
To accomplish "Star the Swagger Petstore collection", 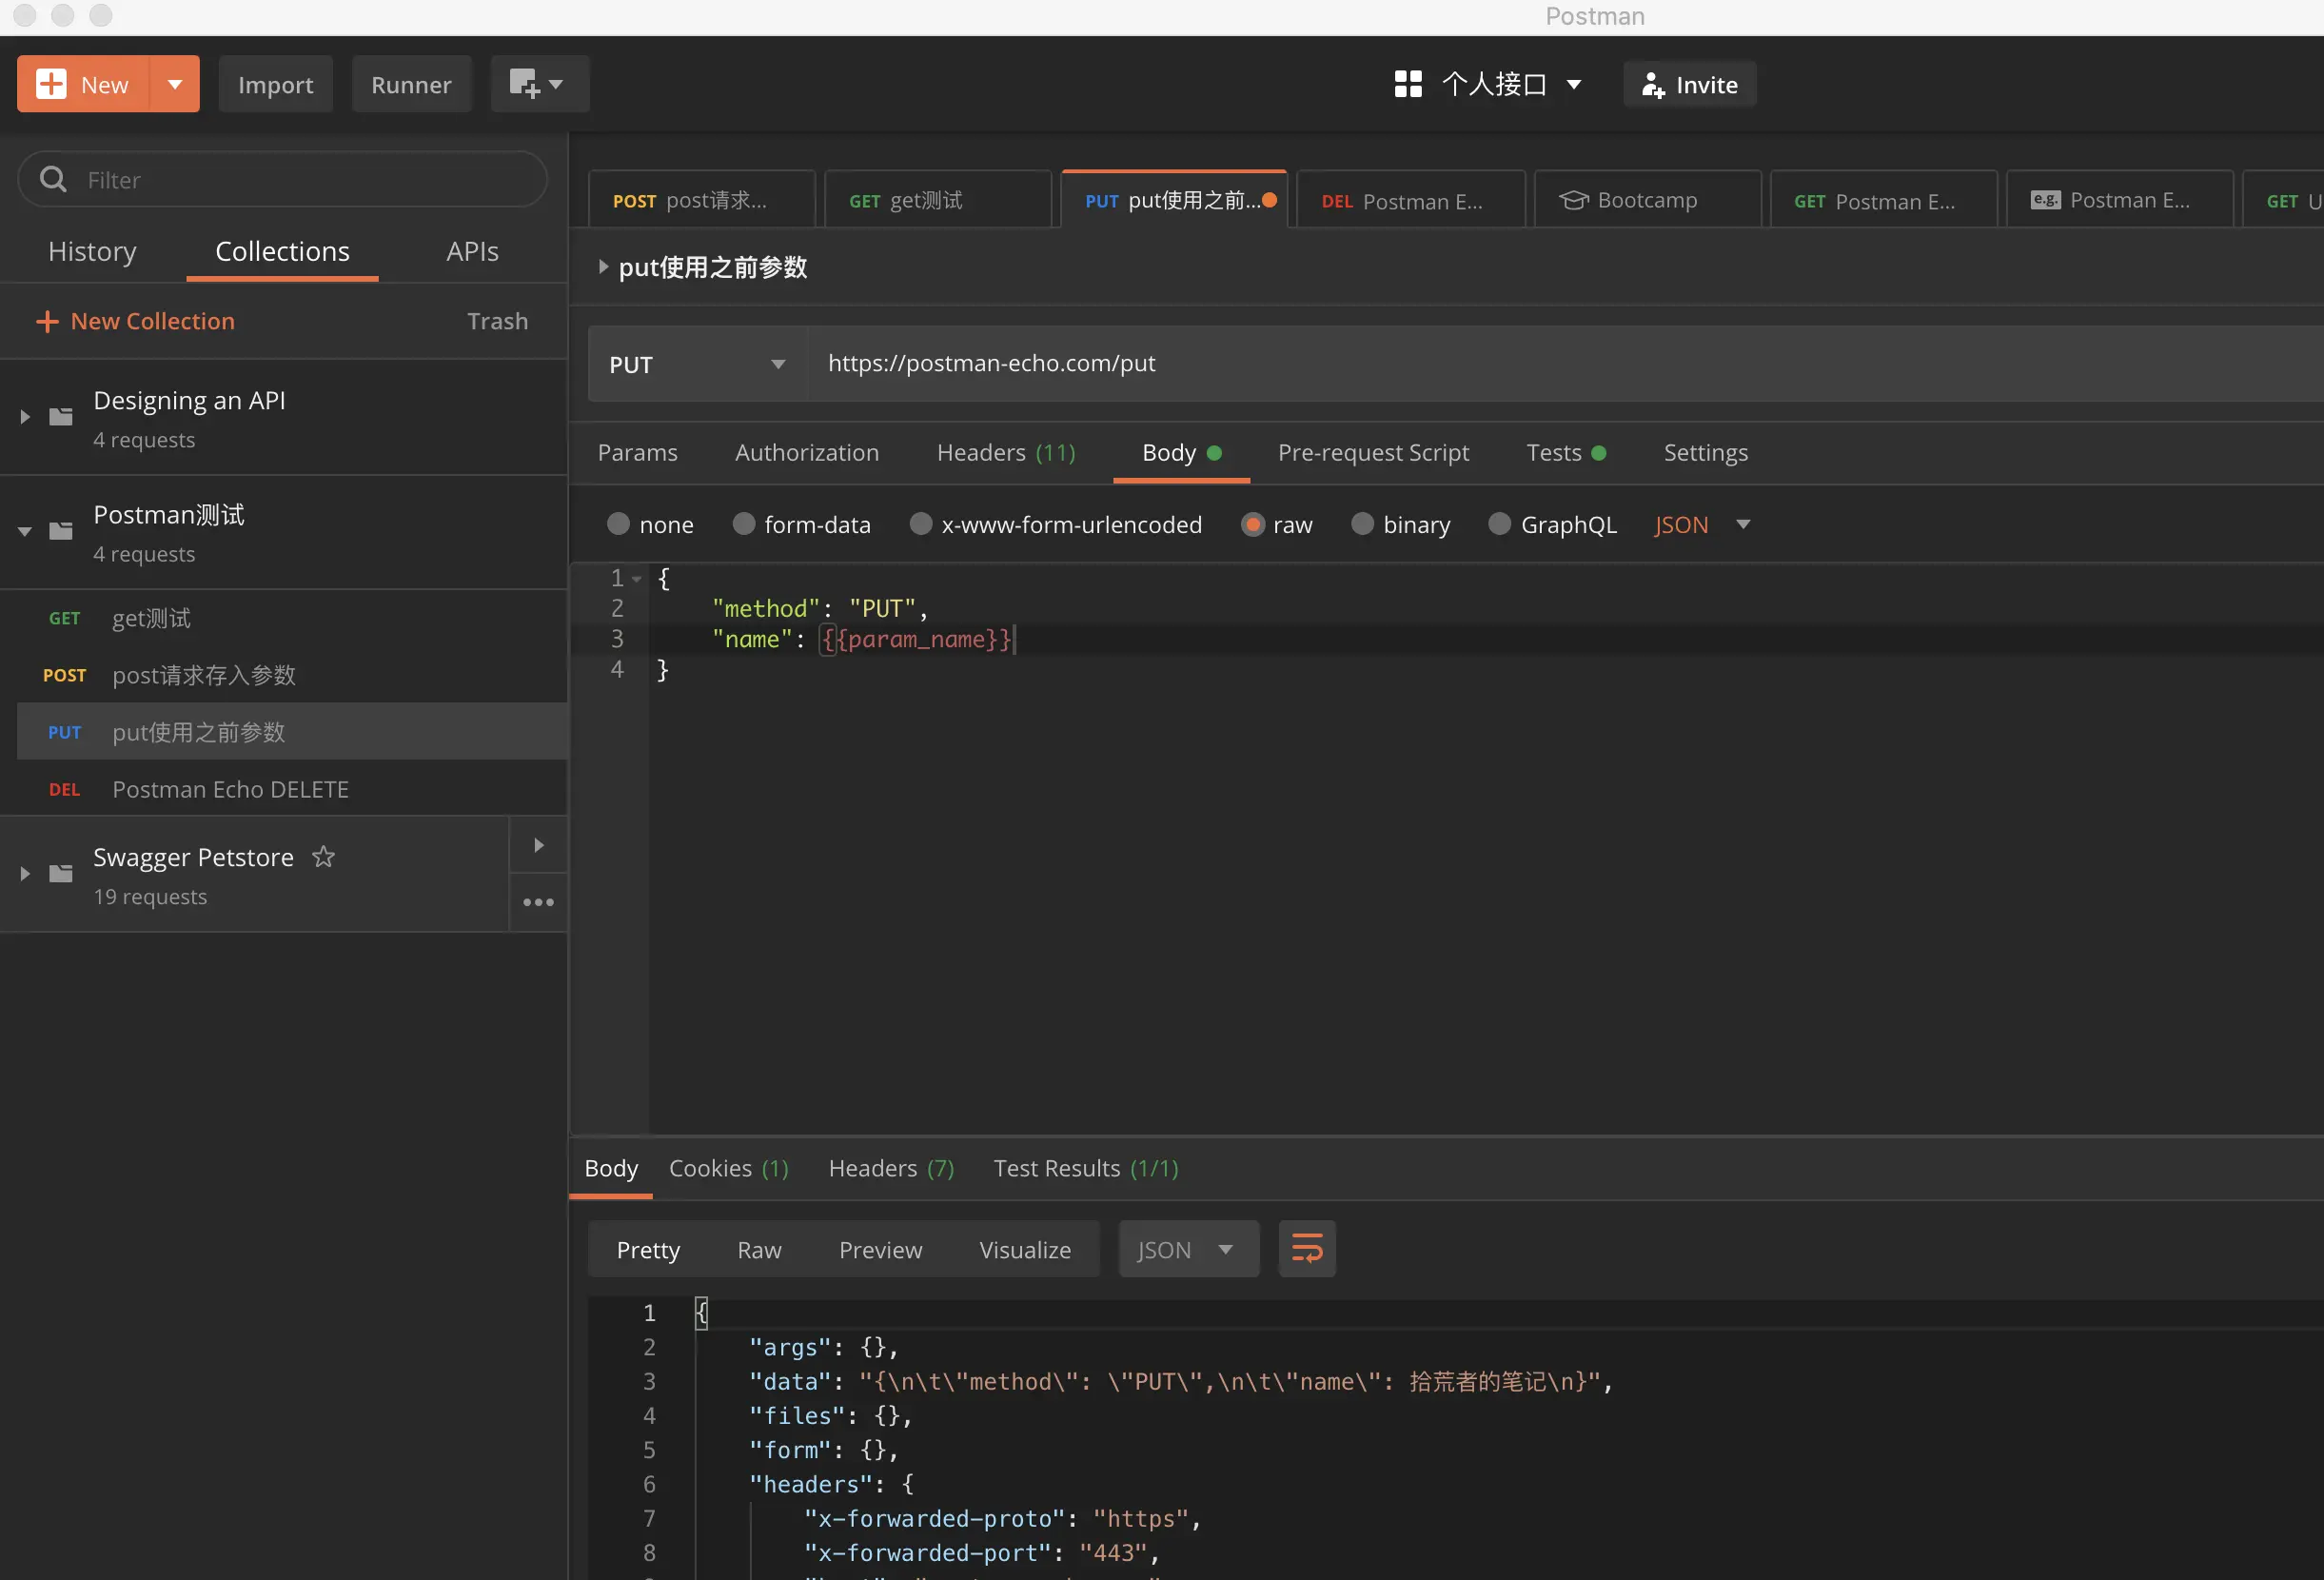I will (x=323, y=857).
